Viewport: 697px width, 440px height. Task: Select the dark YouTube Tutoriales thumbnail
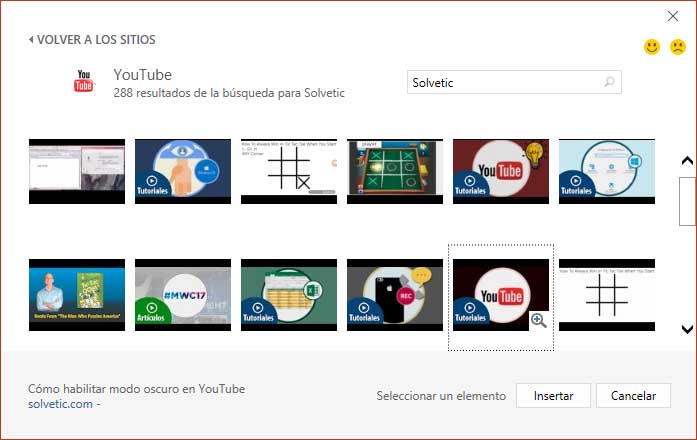(x=501, y=295)
